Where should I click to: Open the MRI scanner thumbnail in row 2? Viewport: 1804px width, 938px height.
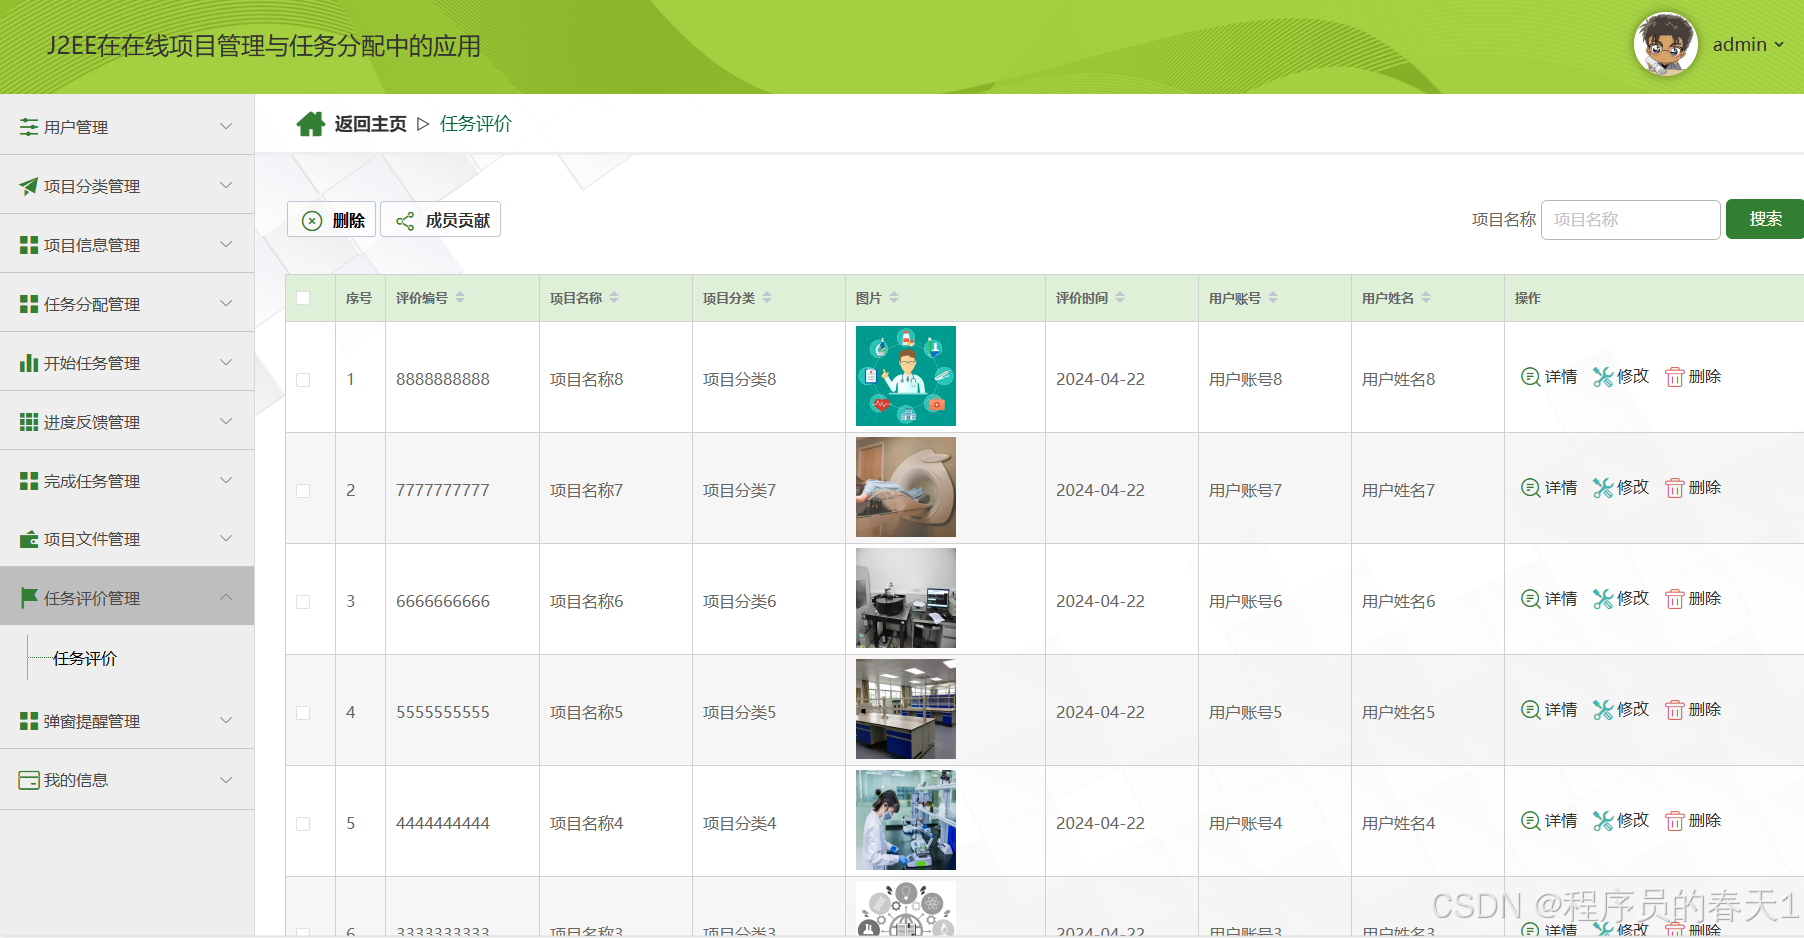click(x=906, y=487)
